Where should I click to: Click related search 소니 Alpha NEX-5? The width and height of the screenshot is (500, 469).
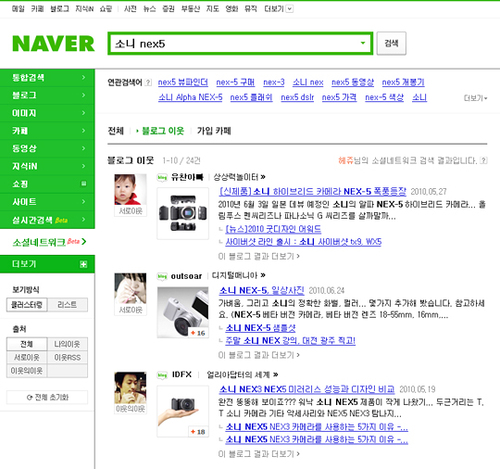190,97
